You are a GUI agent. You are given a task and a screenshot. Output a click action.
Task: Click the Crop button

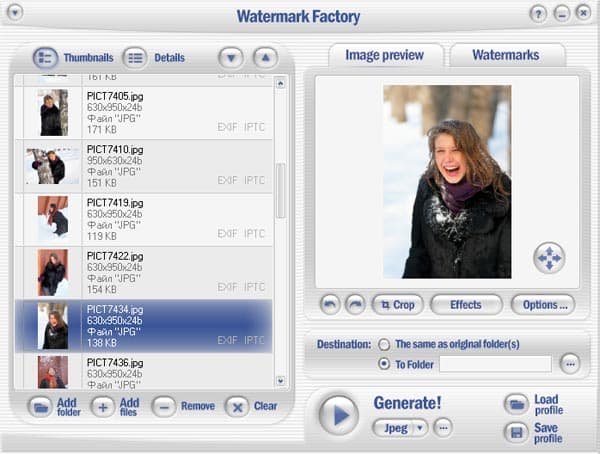pos(398,305)
